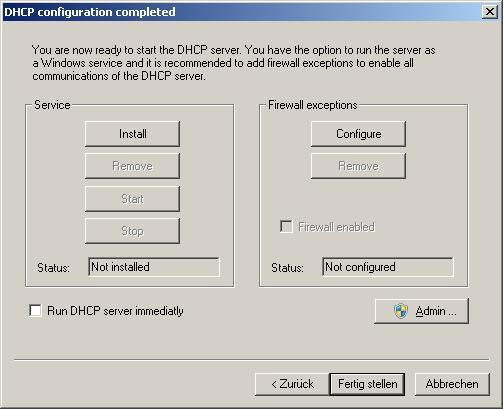Install the DHCP Windows service
This screenshot has width=503, height=409.
click(132, 134)
